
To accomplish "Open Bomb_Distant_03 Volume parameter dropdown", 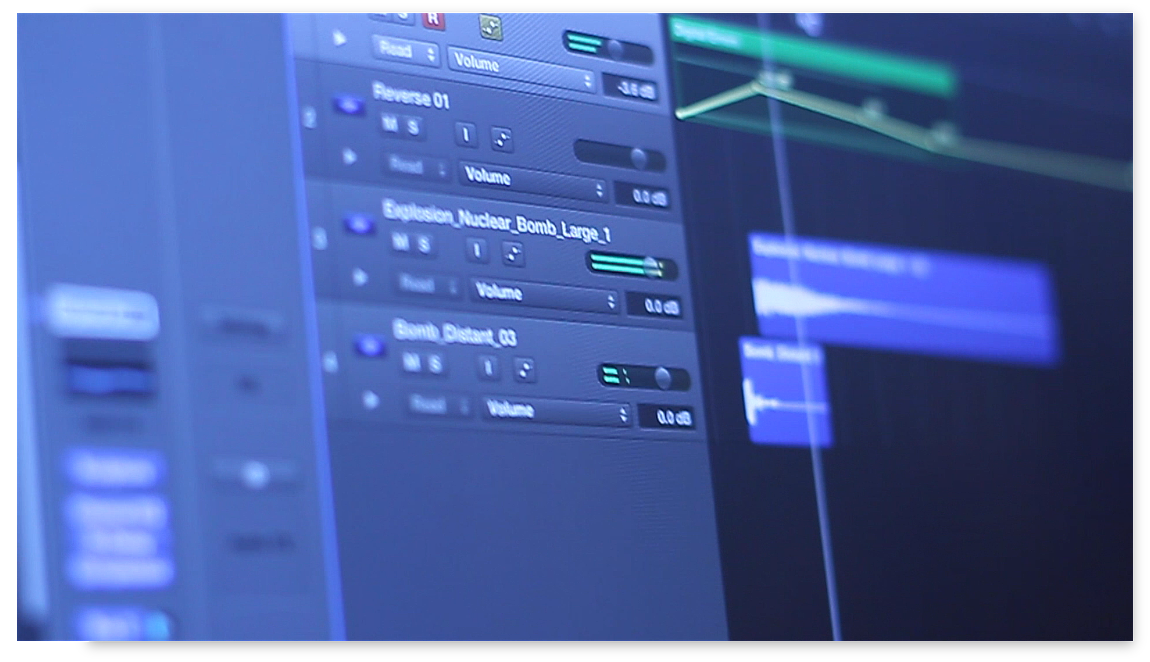I will (x=557, y=410).
